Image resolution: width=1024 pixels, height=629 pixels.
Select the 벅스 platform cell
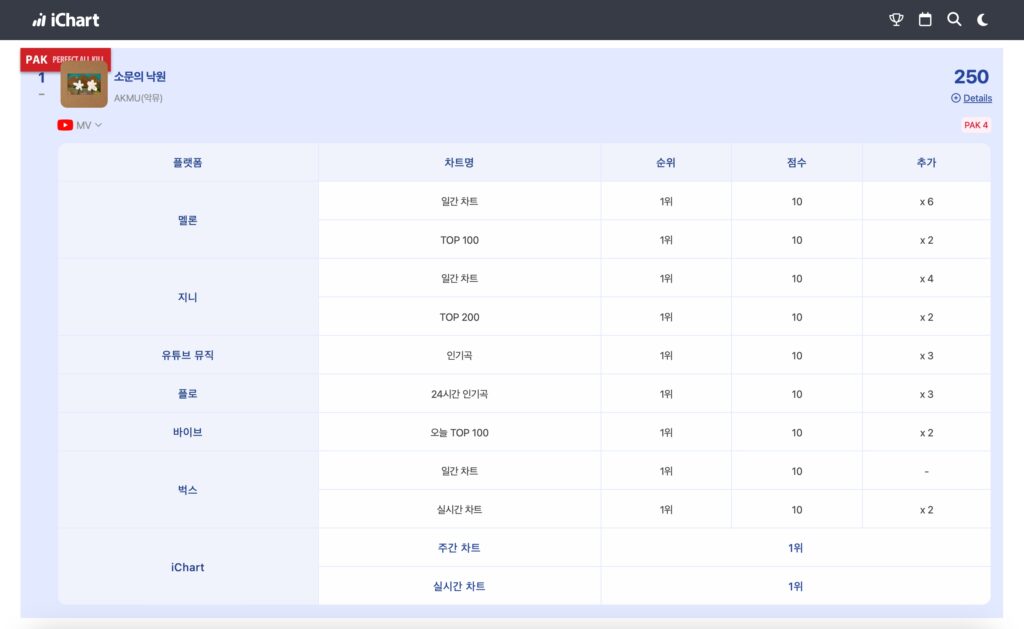[187, 490]
